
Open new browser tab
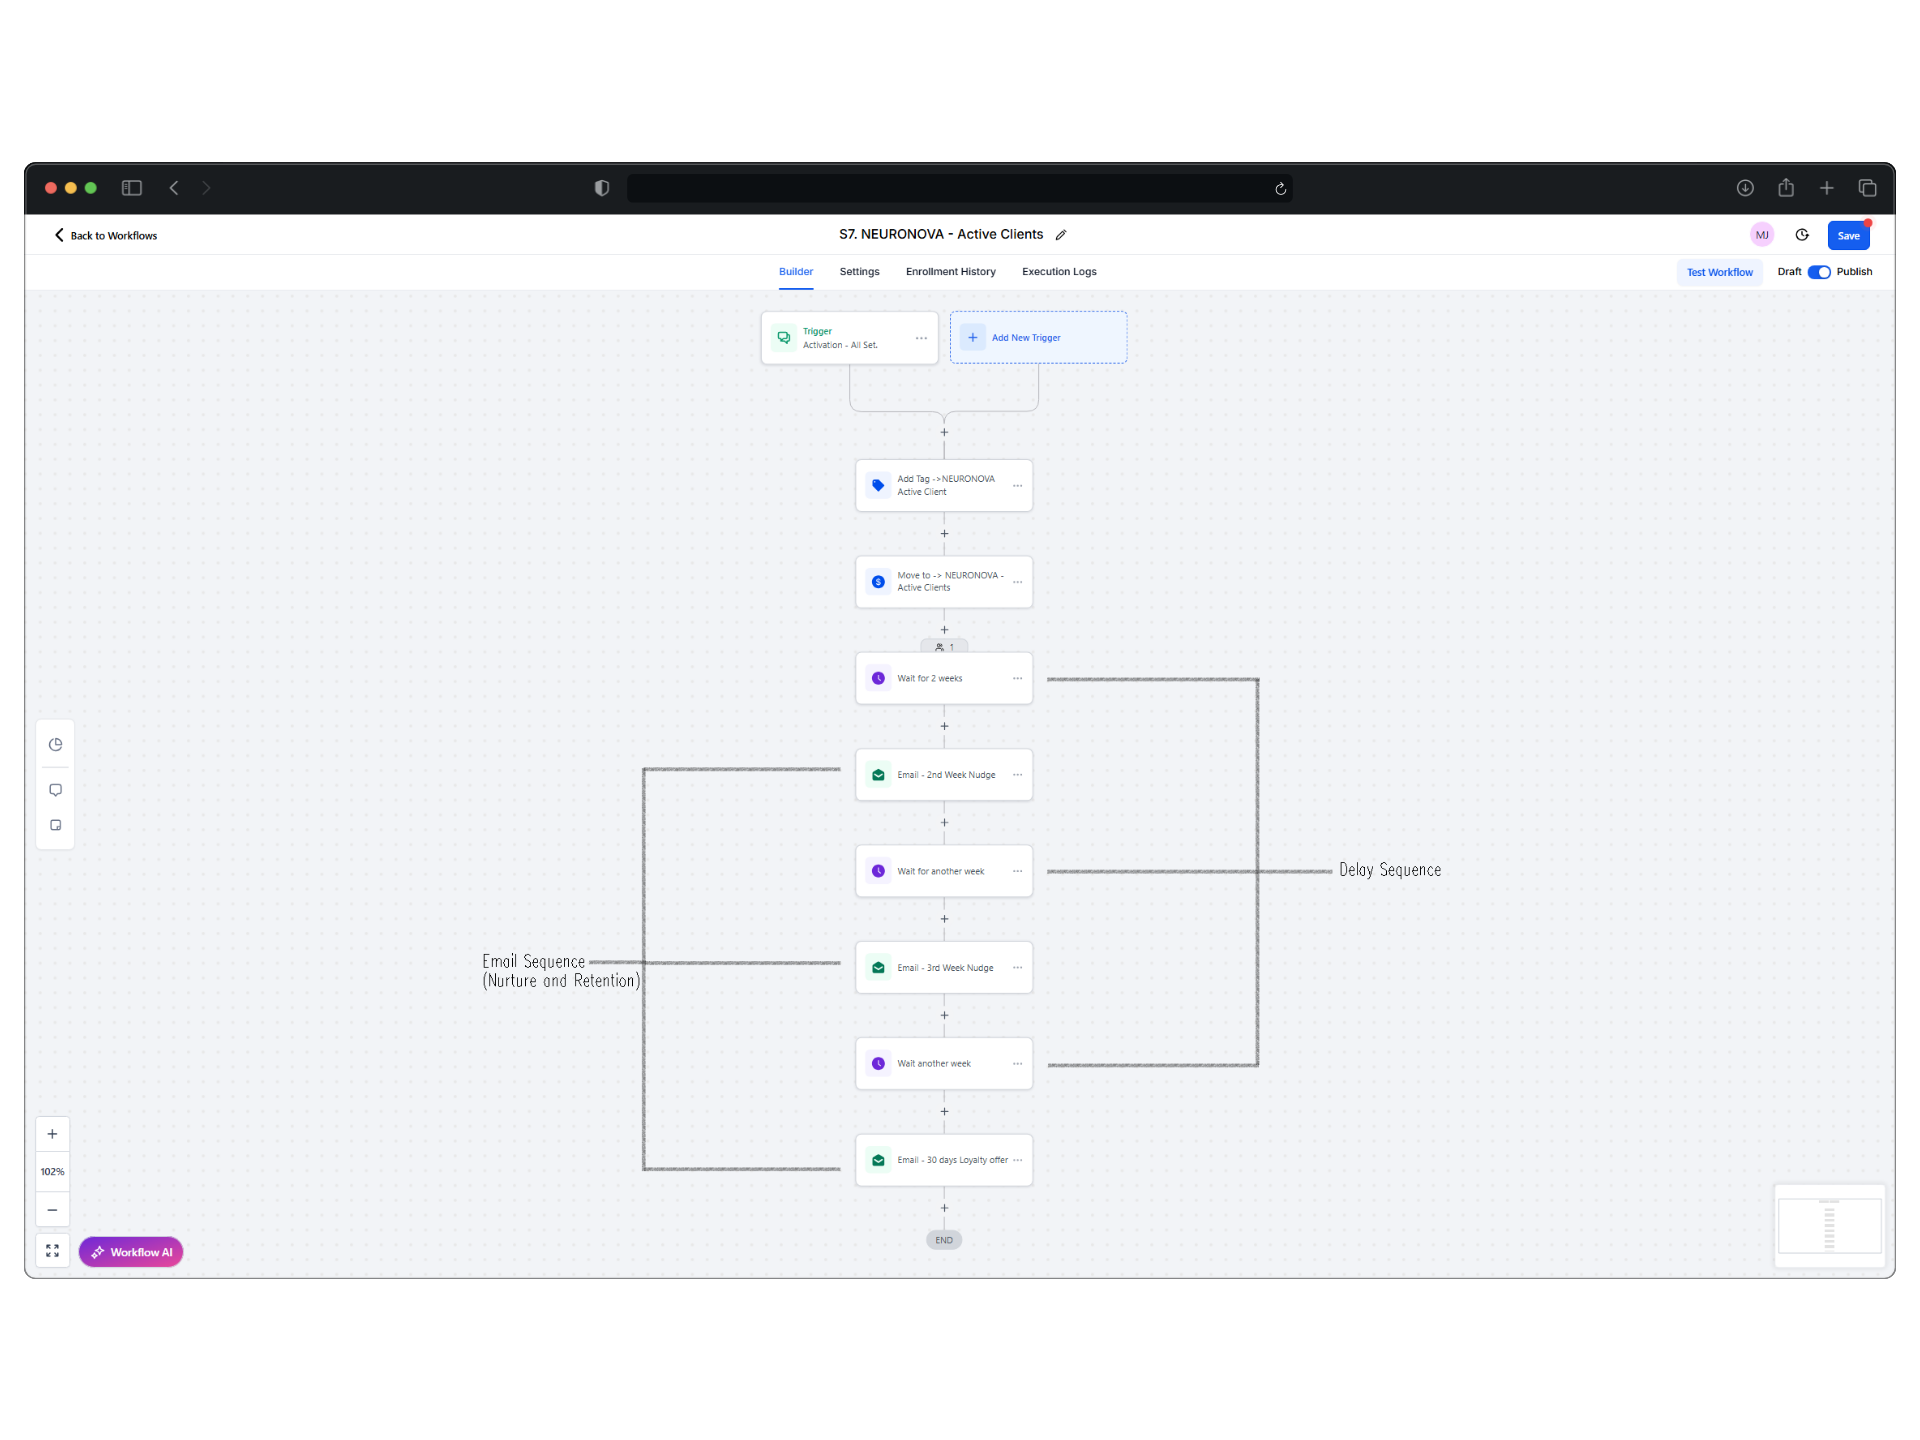coord(1826,188)
